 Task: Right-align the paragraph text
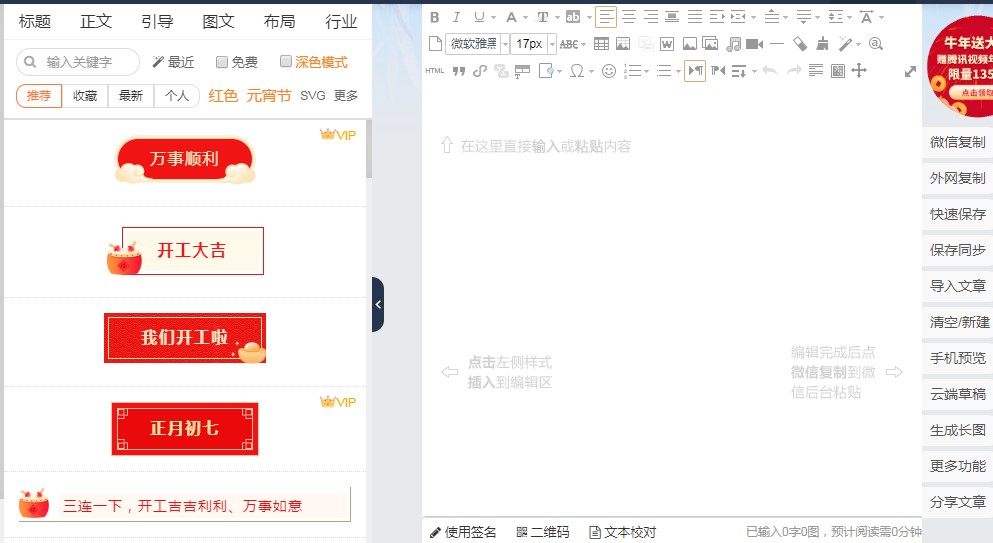click(x=651, y=17)
